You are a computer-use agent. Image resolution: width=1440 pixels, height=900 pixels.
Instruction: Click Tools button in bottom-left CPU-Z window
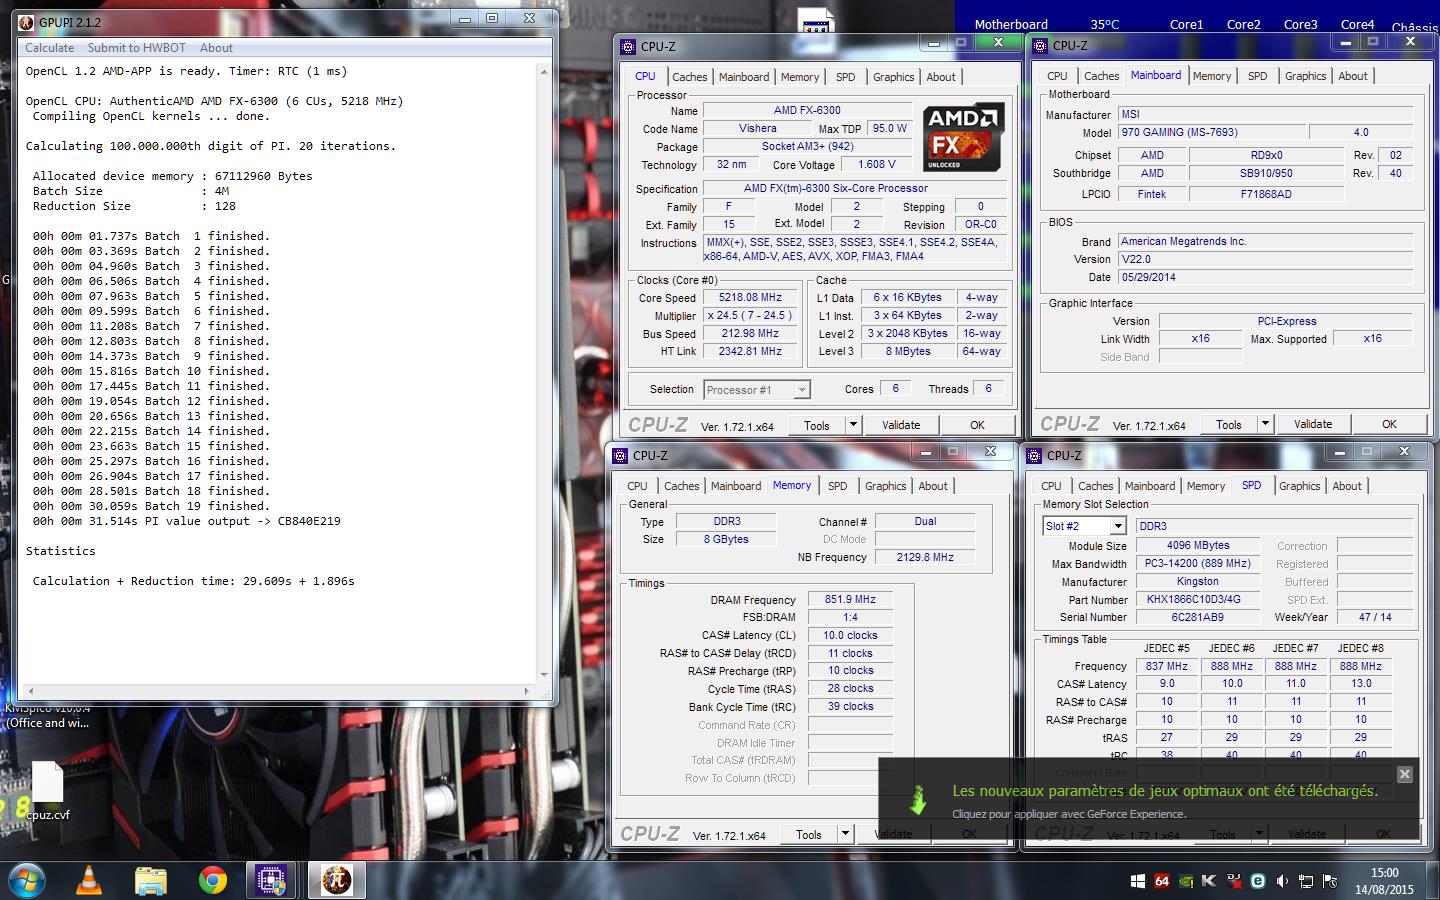tap(809, 834)
